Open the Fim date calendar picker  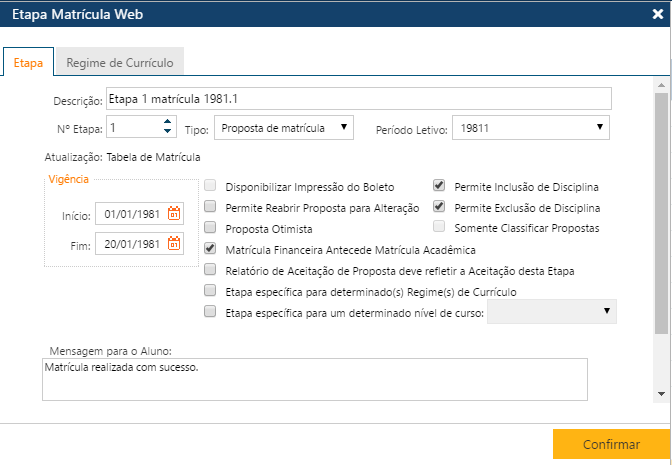click(x=174, y=243)
